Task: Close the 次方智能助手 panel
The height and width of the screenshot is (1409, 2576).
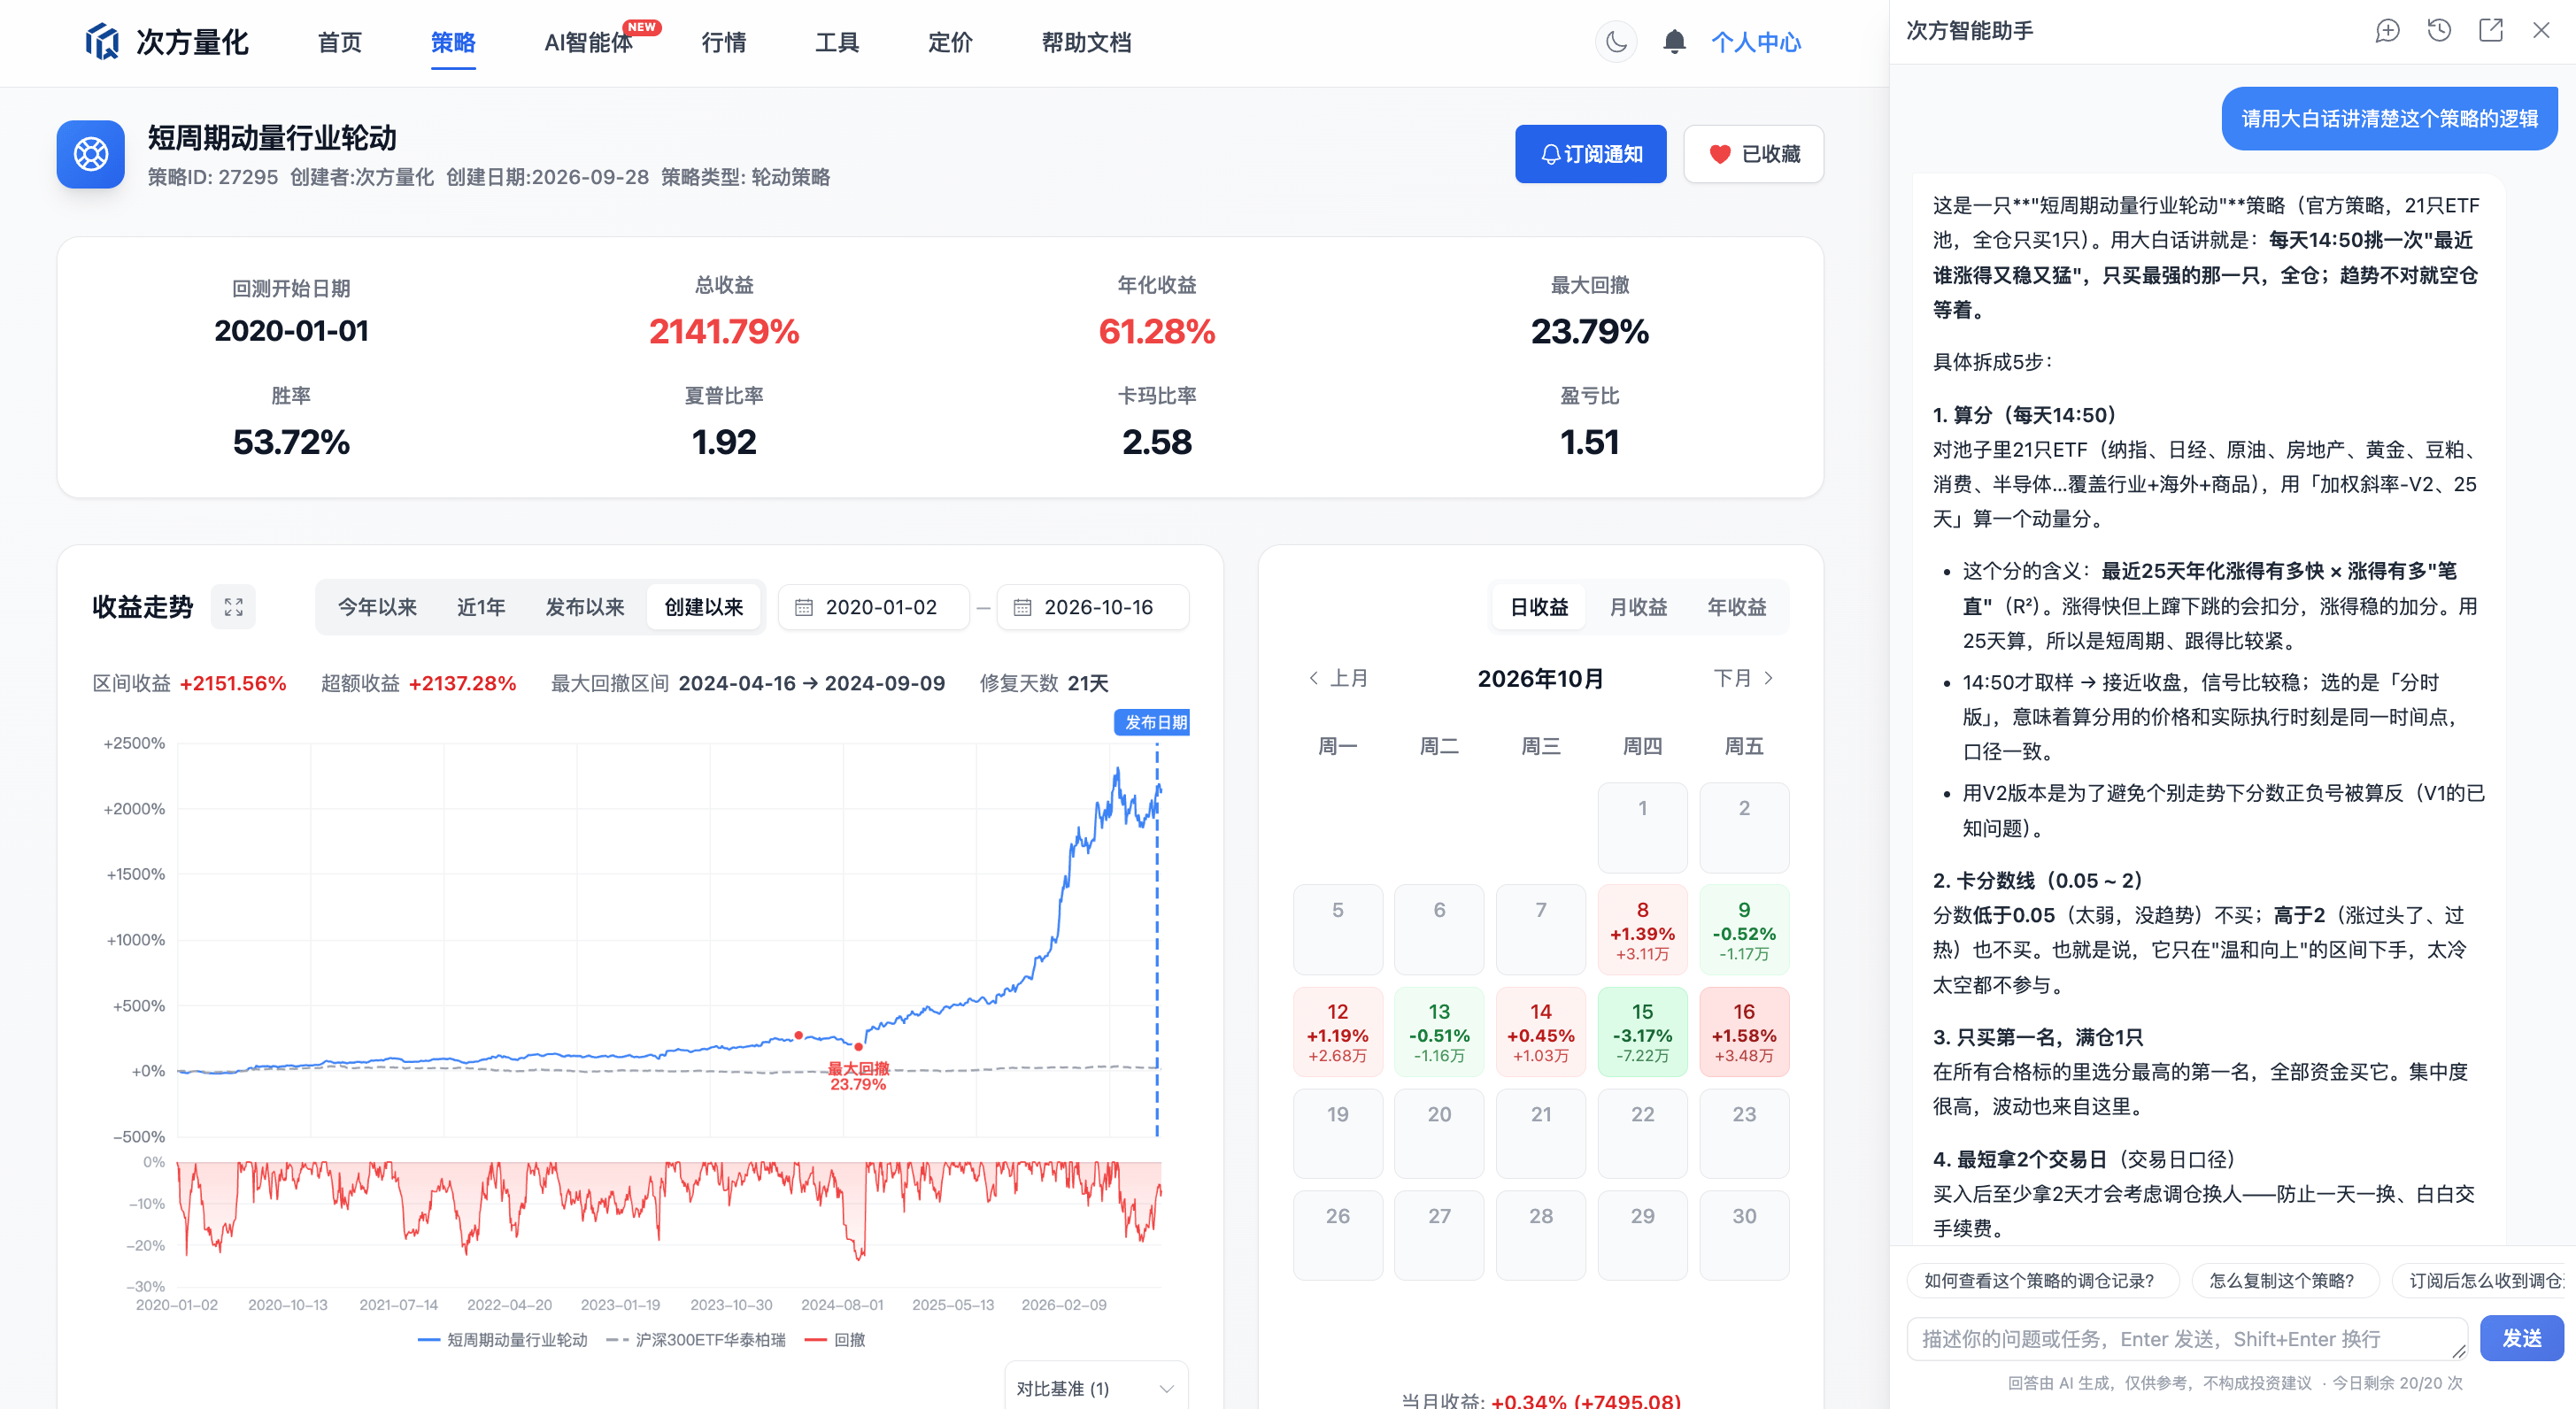Action: [x=2541, y=31]
